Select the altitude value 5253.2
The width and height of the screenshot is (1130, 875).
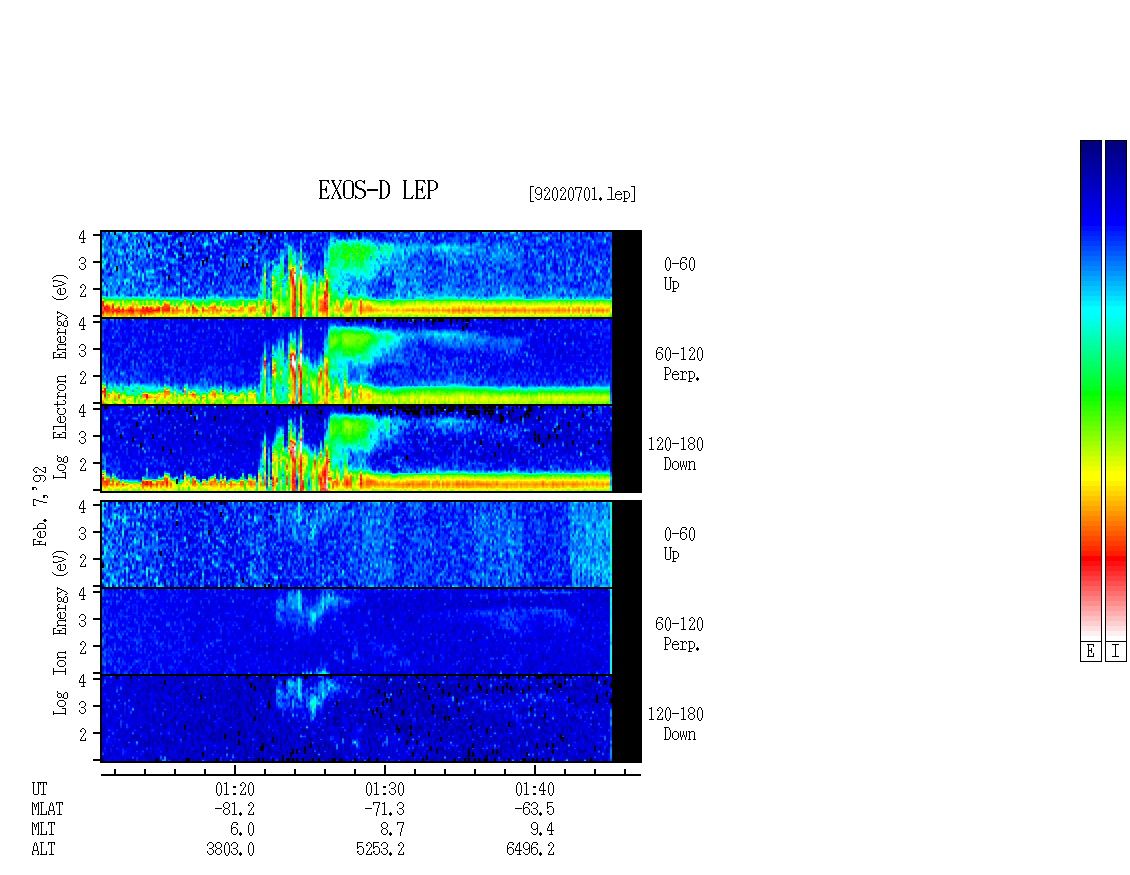(x=381, y=849)
